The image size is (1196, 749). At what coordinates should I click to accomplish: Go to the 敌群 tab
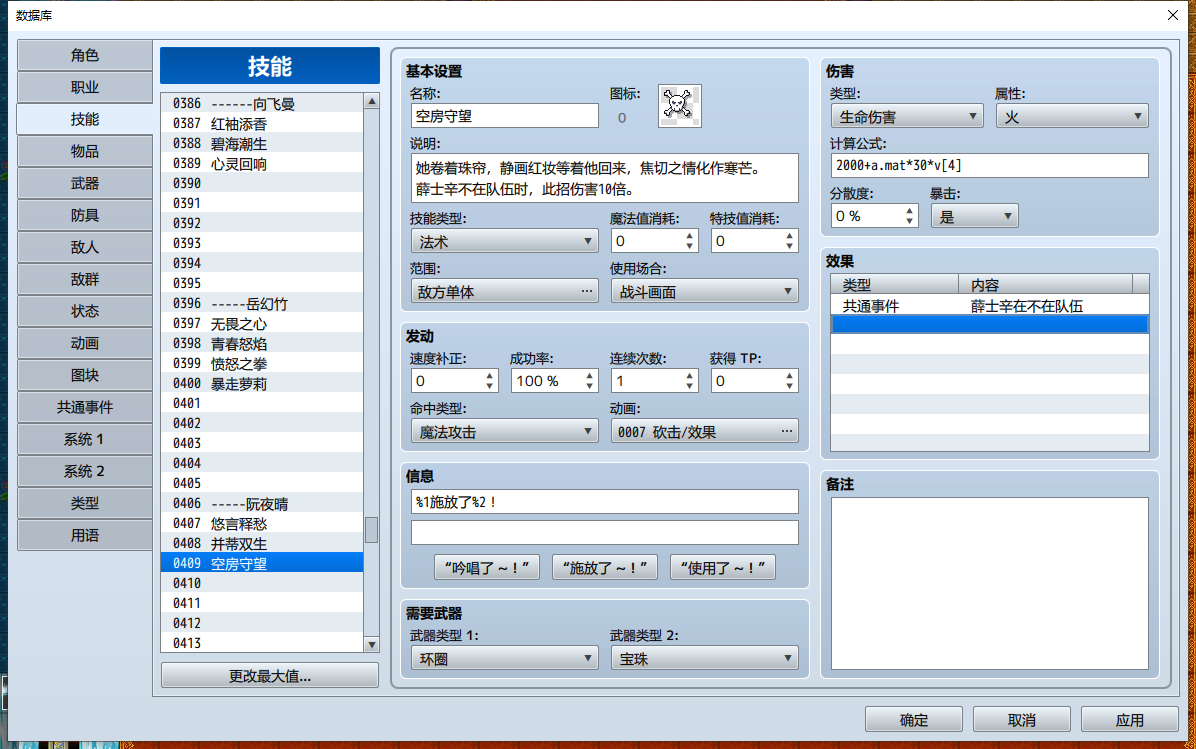point(85,279)
